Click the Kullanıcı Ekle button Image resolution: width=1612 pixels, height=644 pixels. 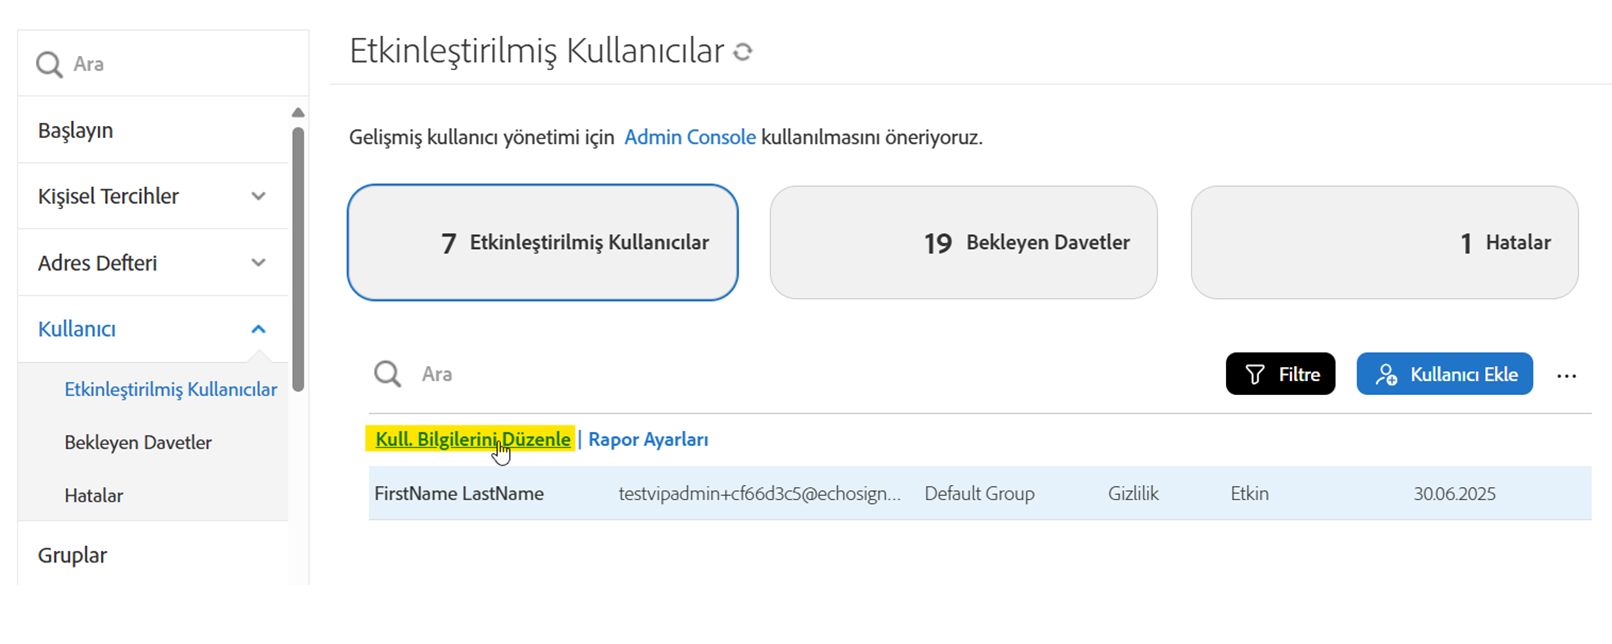click(x=1444, y=375)
